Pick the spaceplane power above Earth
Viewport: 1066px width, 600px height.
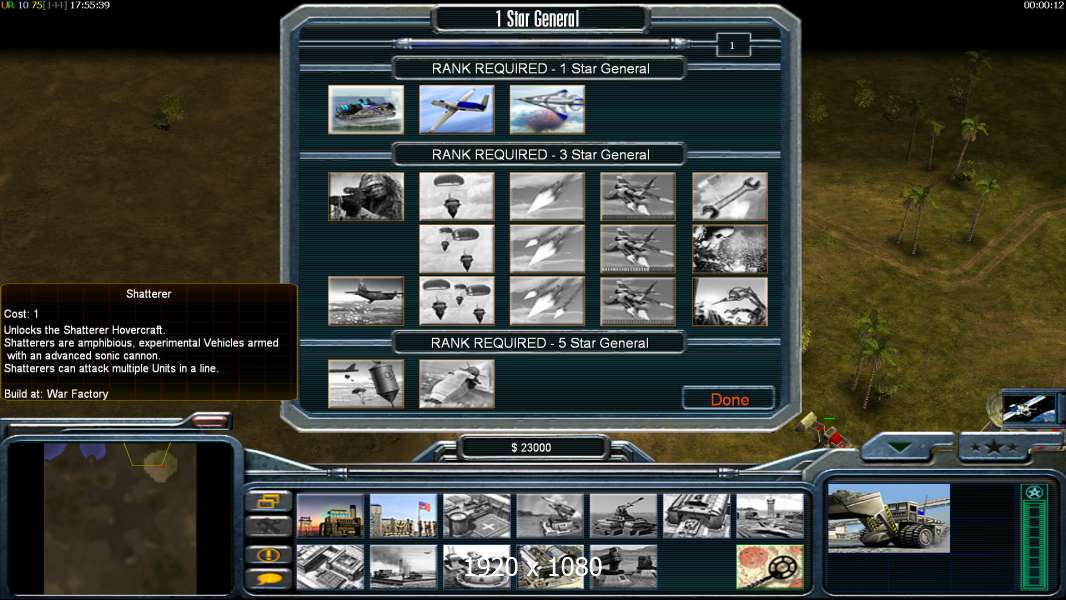[x=547, y=109]
